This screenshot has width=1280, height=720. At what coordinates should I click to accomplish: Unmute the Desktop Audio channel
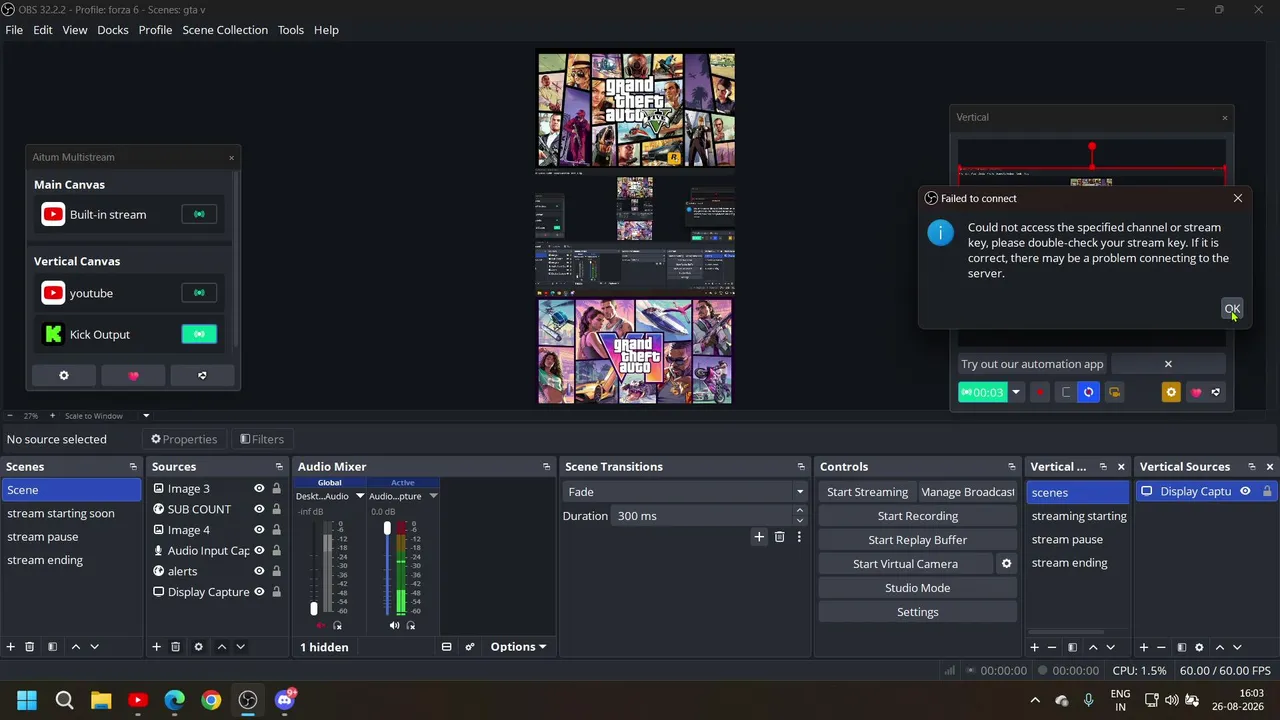[320, 625]
